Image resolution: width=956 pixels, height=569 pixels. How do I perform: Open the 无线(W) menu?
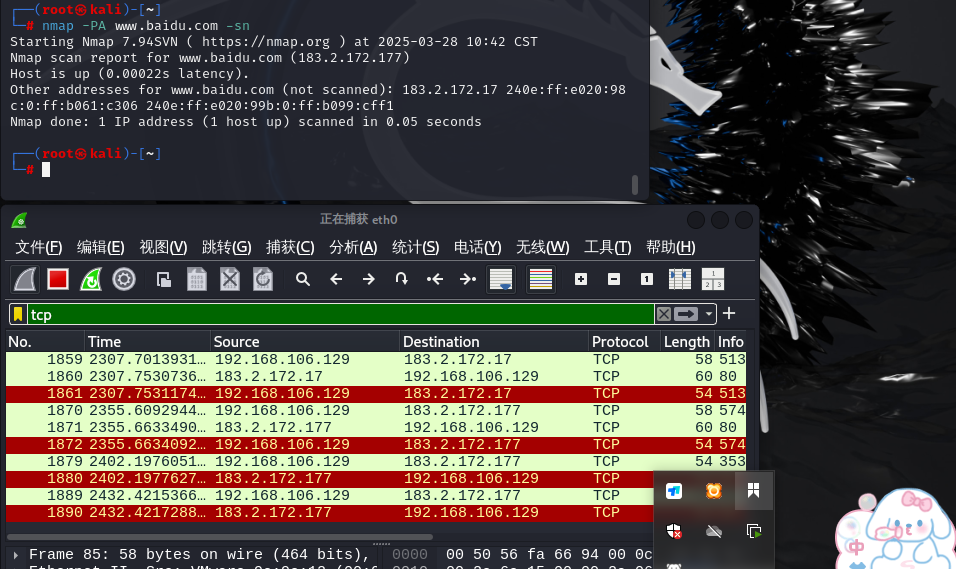coord(542,247)
